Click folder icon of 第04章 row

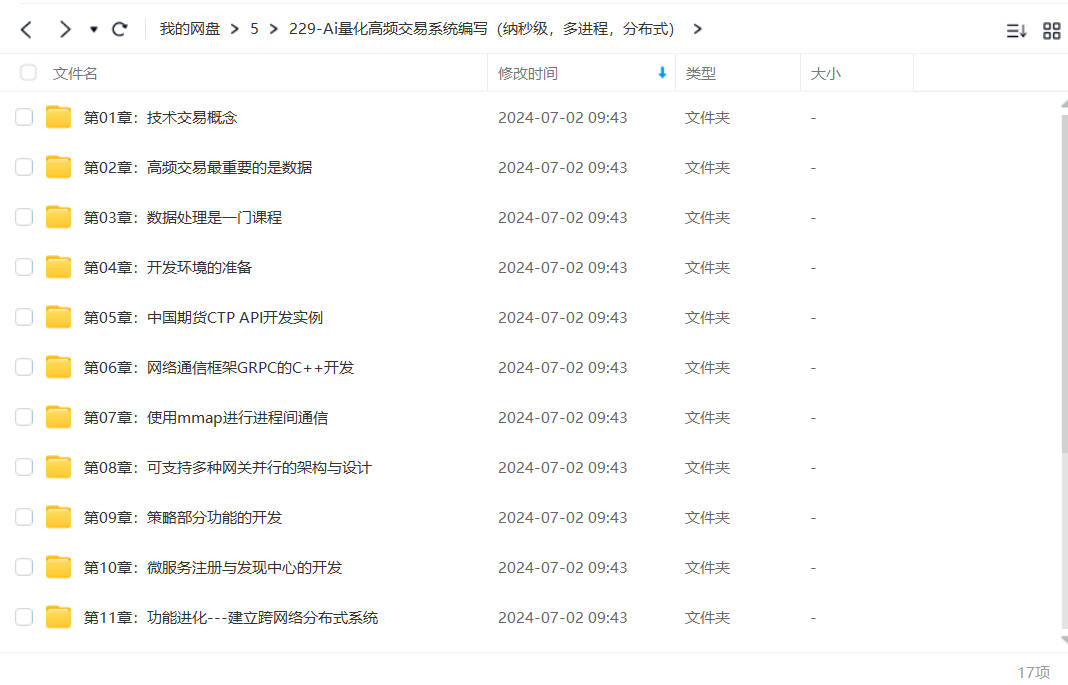click(59, 267)
